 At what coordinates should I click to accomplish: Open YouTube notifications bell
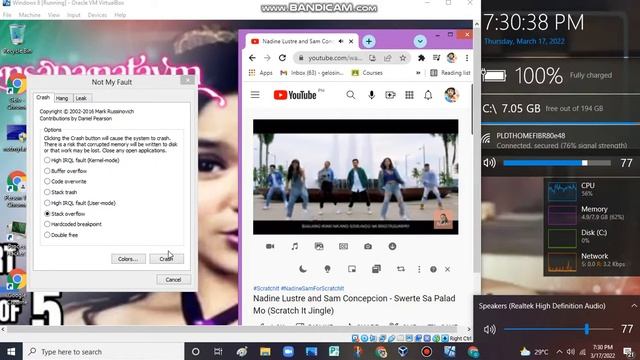point(428,95)
